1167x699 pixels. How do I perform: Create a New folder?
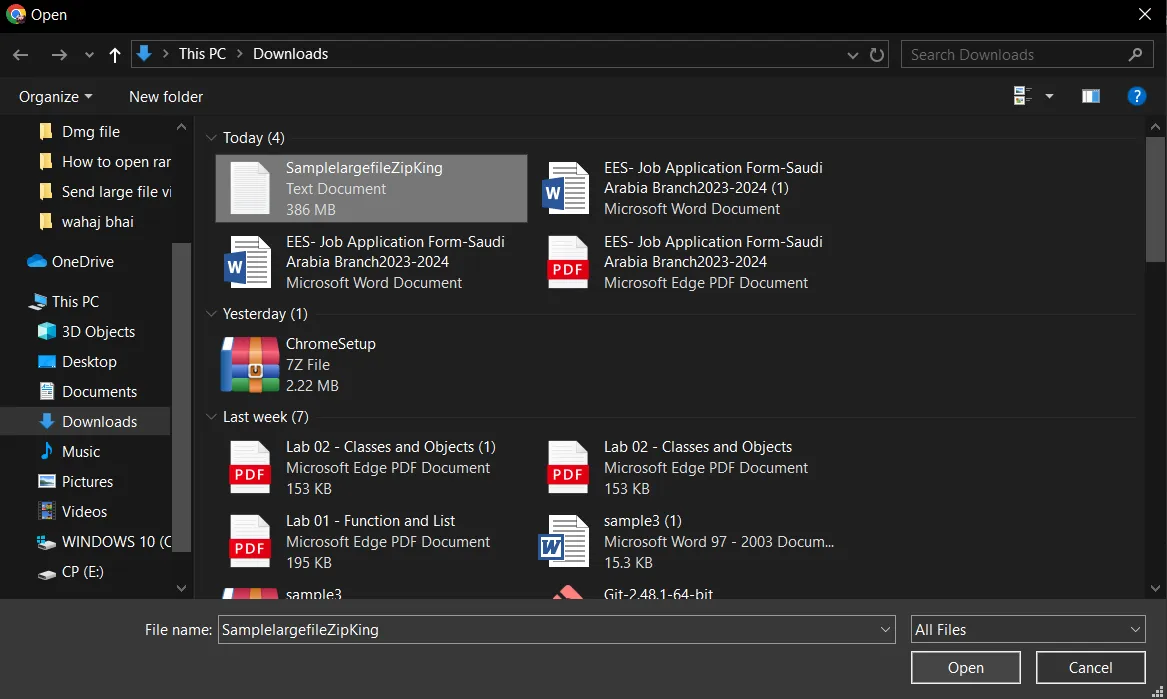click(165, 97)
